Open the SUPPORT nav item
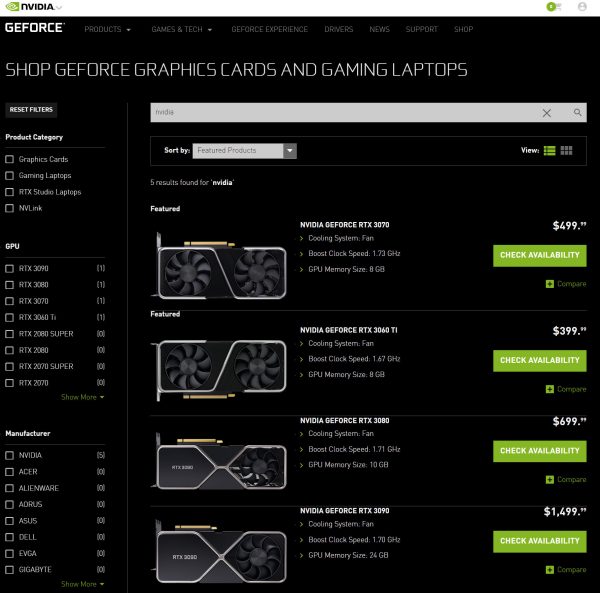This screenshot has width=600, height=593. 421,29
